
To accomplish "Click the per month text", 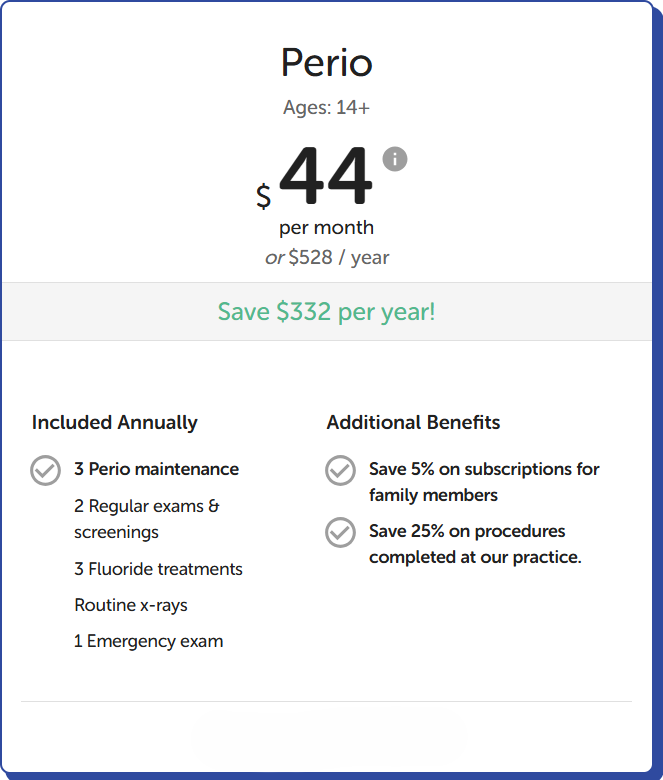I will (x=326, y=227).
